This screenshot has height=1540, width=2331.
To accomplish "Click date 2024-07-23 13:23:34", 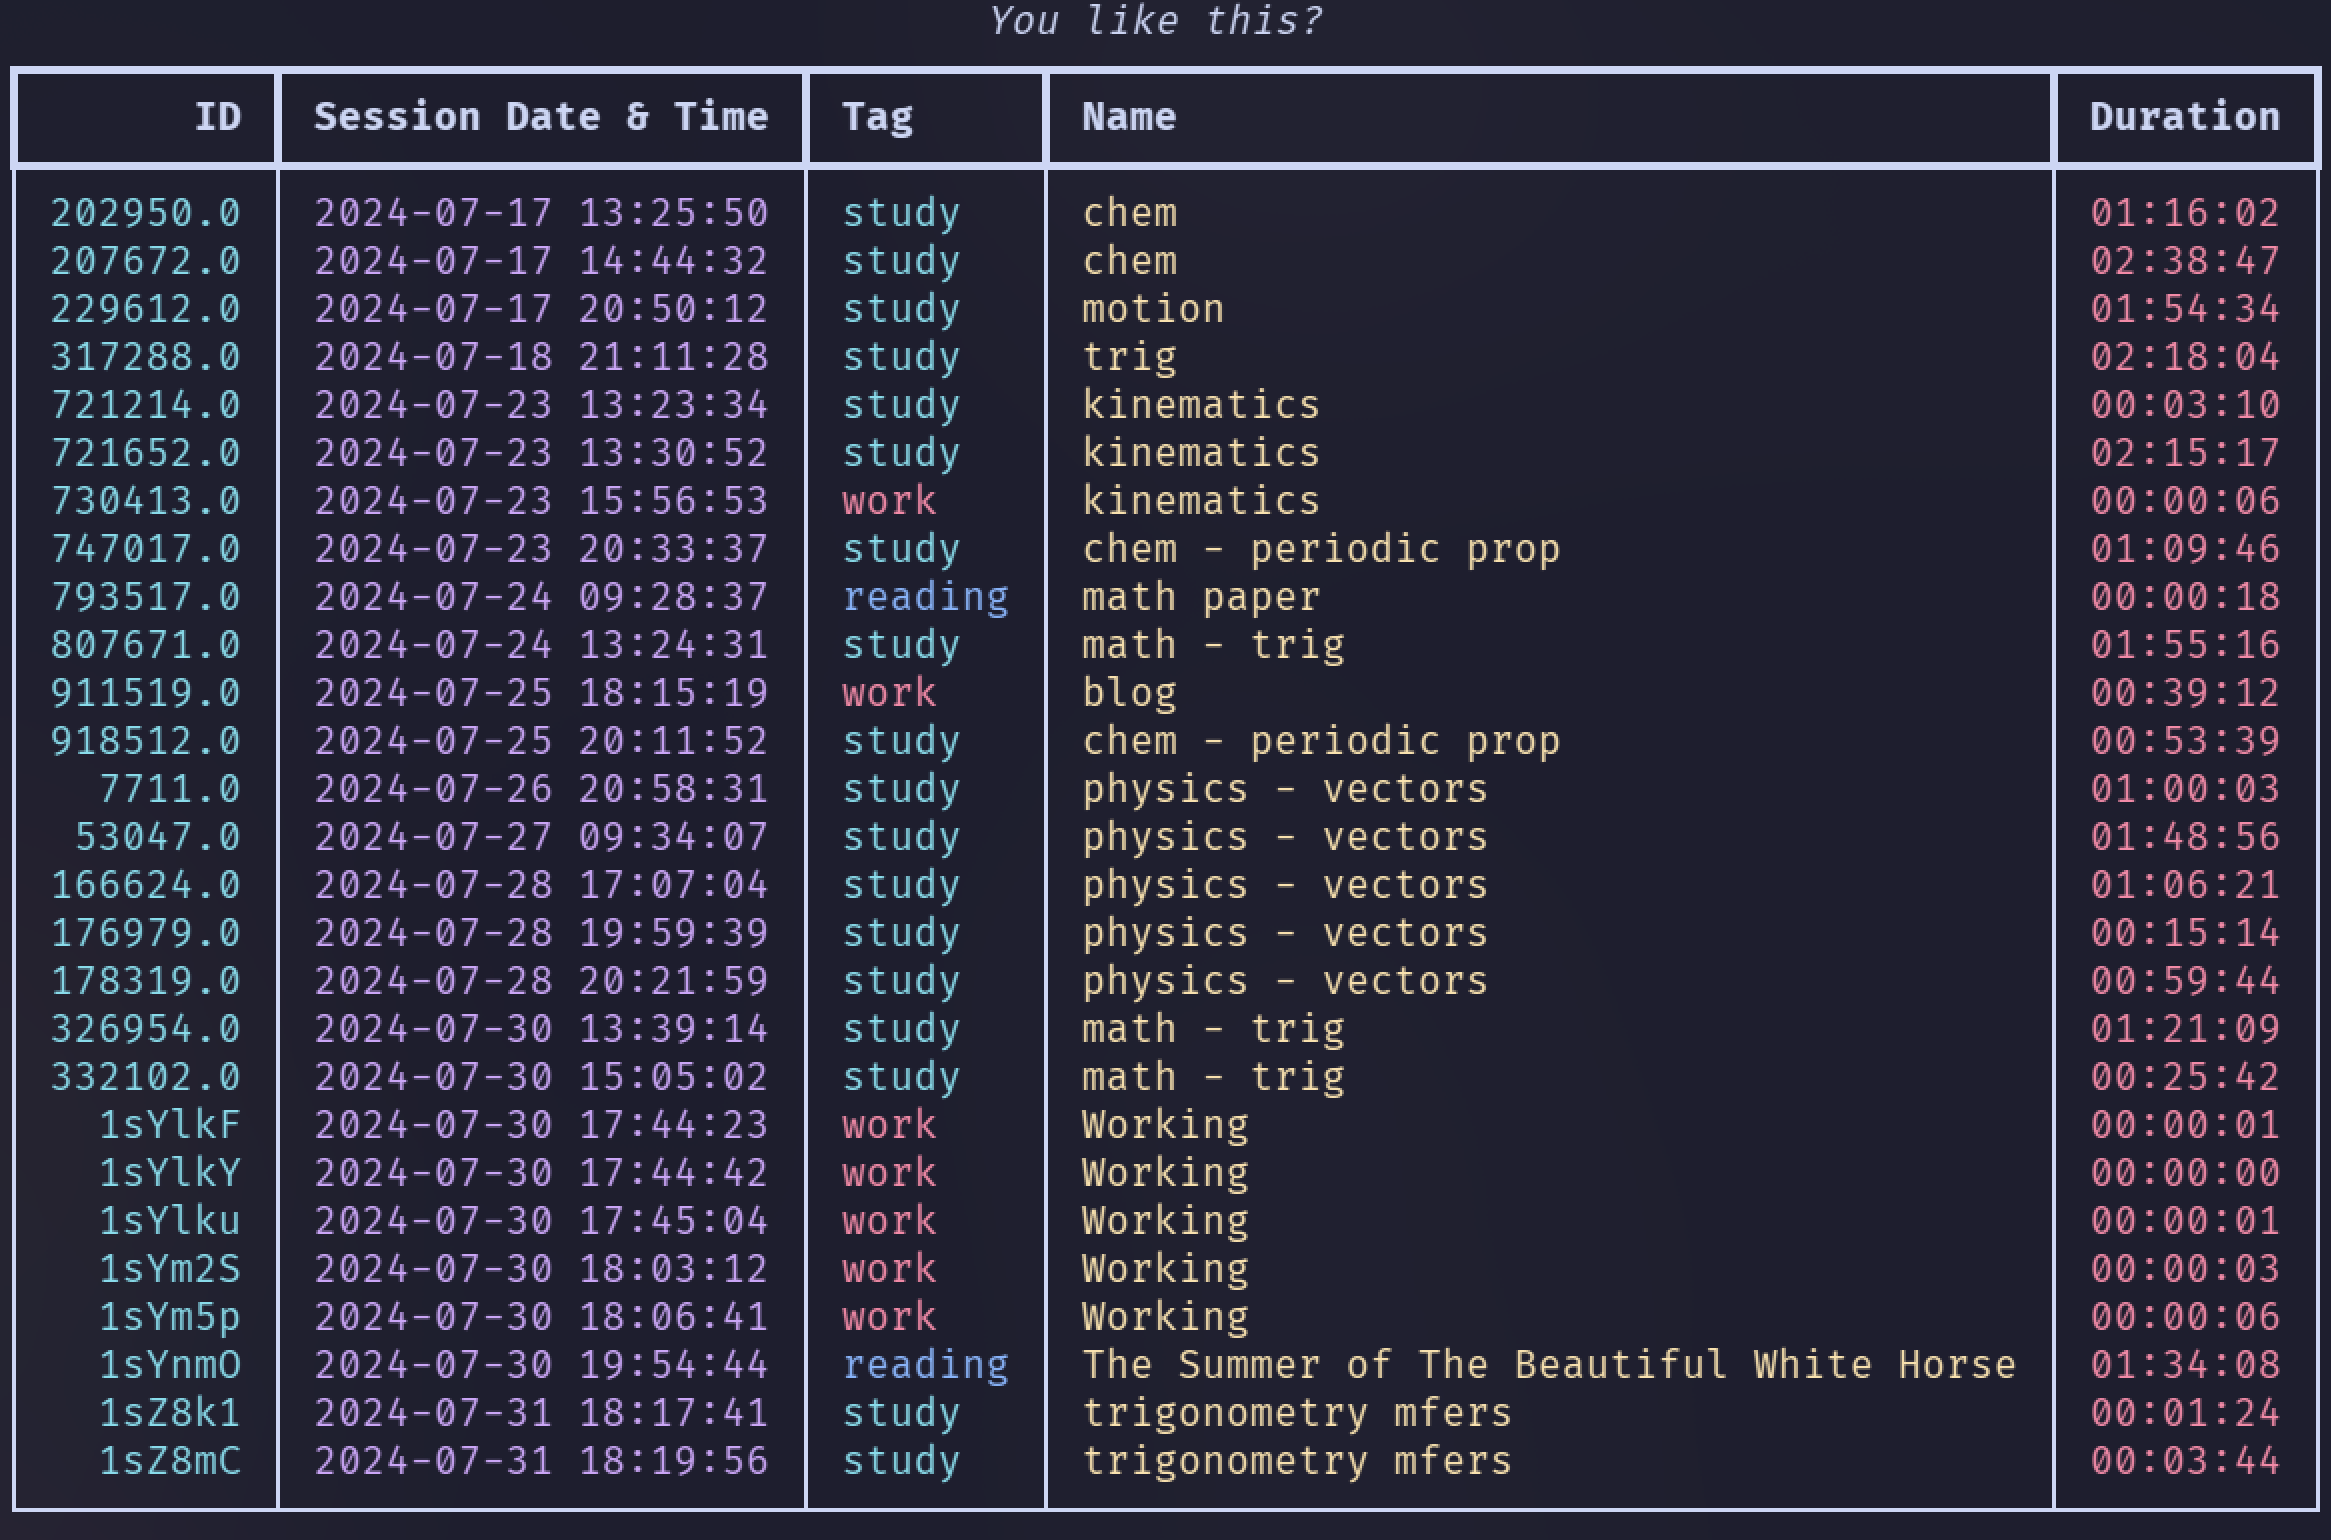I will 541,405.
